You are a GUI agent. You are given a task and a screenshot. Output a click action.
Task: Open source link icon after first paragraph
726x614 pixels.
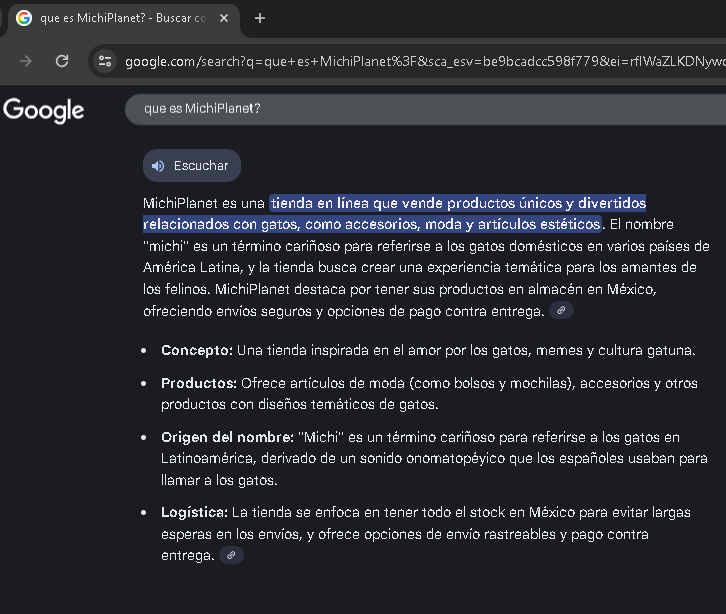(562, 311)
